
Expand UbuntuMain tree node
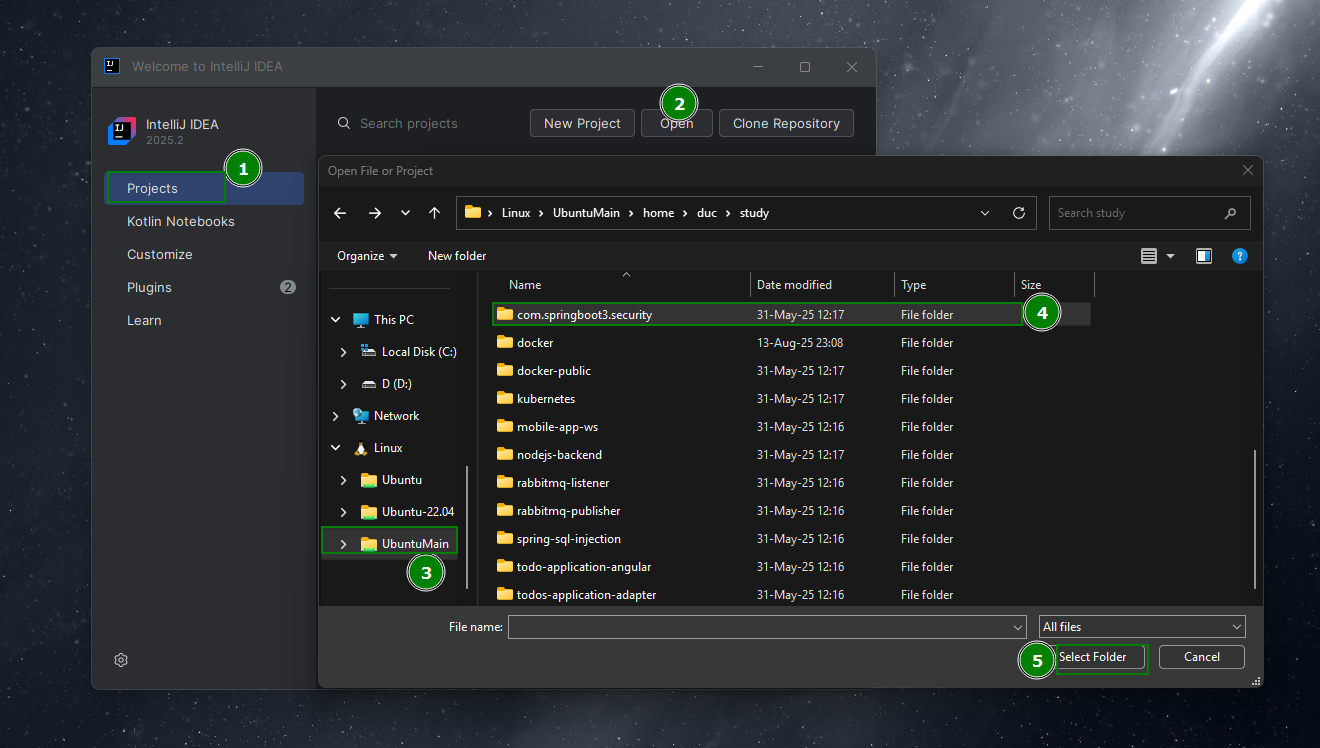tap(344, 544)
